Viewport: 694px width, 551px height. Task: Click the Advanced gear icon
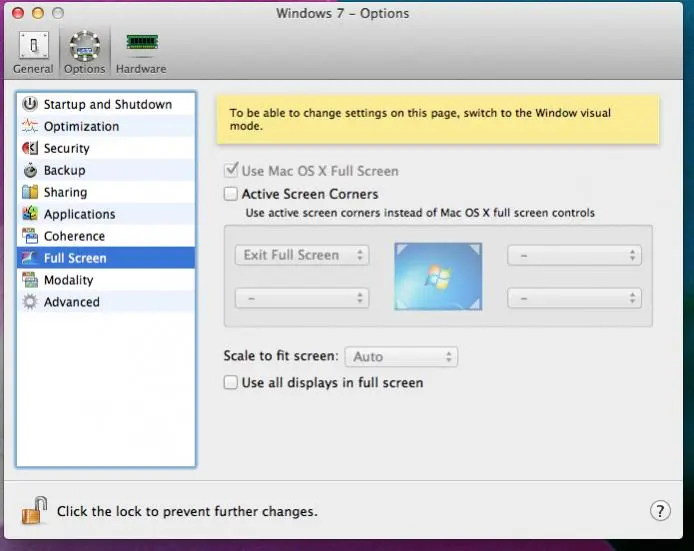[x=30, y=302]
